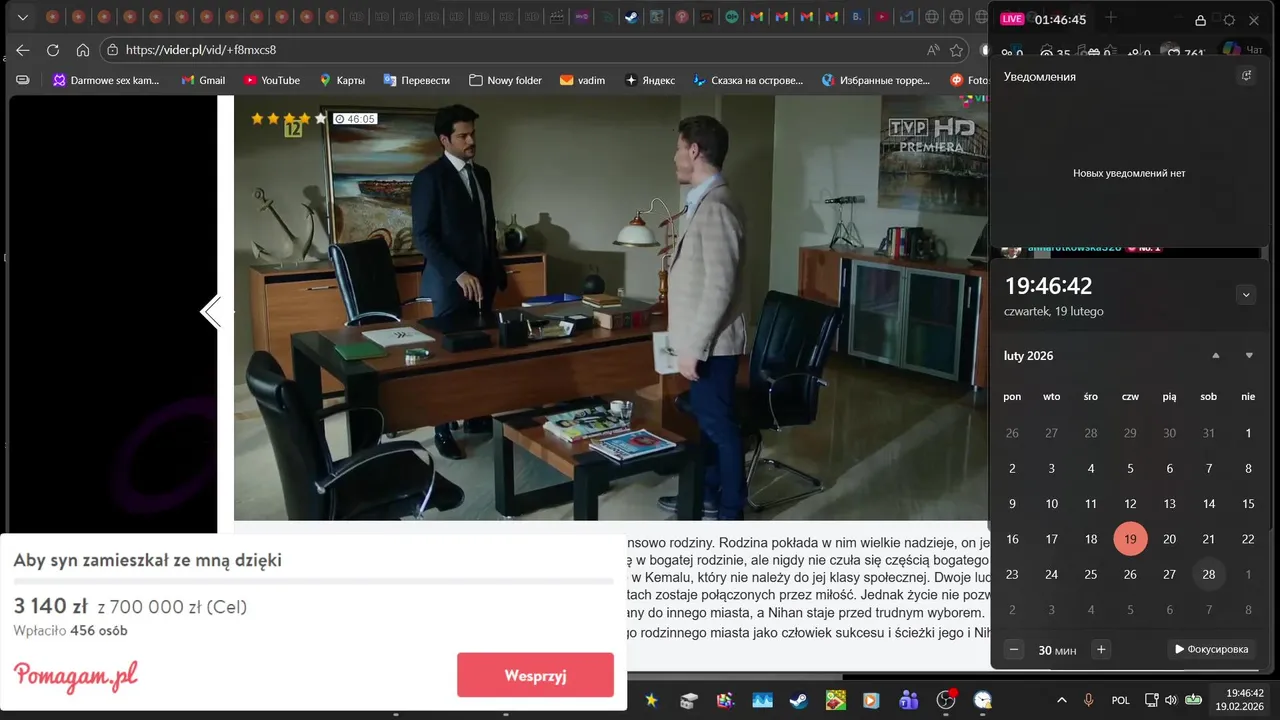The height and width of the screenshot is (720, 1280).
Task: Decrease focus session minutes
Action: 1014,650
